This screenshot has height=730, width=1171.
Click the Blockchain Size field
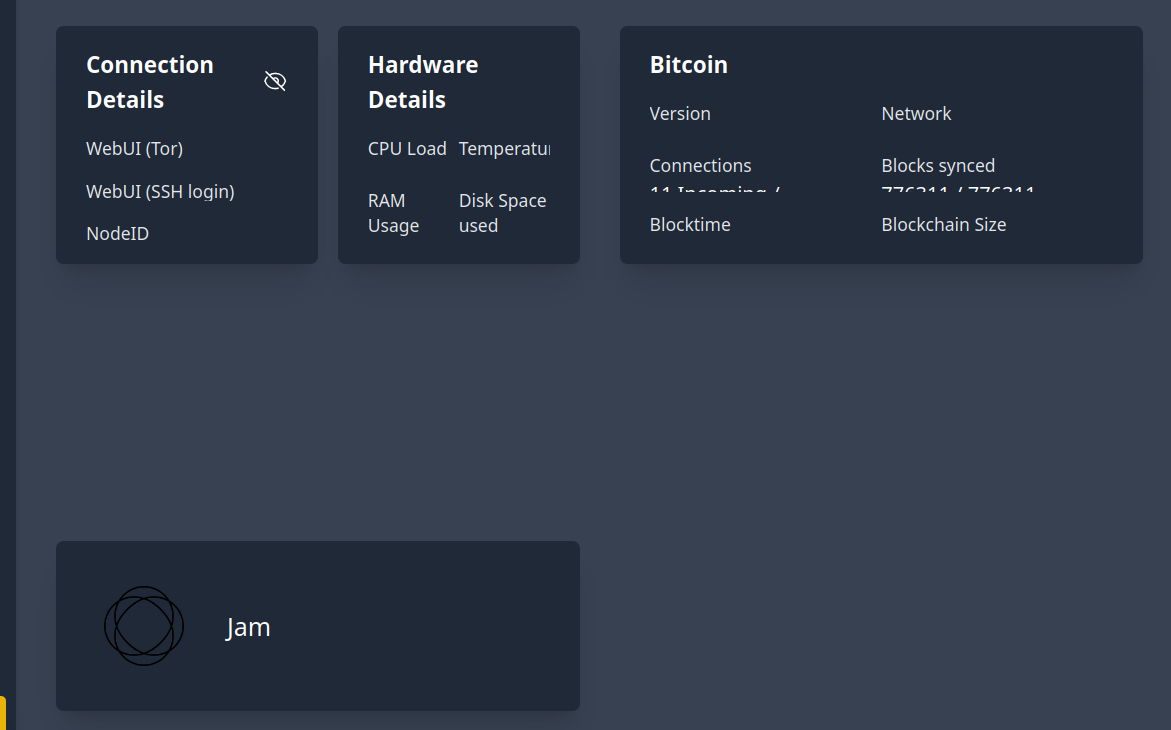pos(944,224)
